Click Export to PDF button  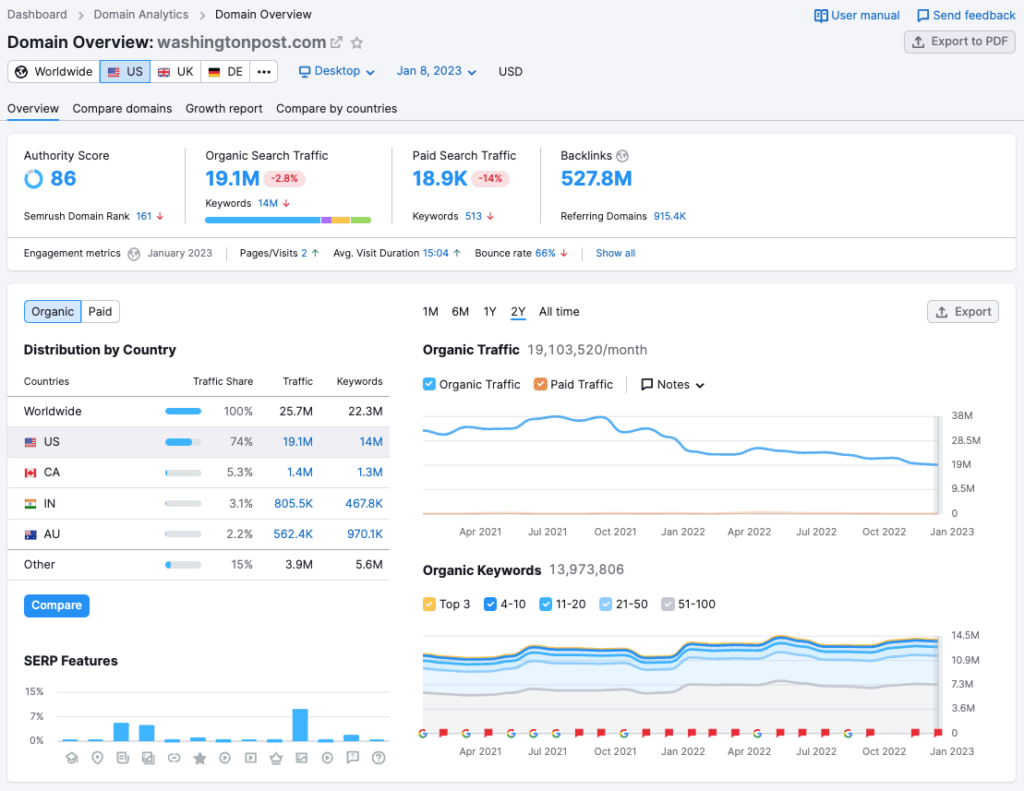click(x=959, y=42)
